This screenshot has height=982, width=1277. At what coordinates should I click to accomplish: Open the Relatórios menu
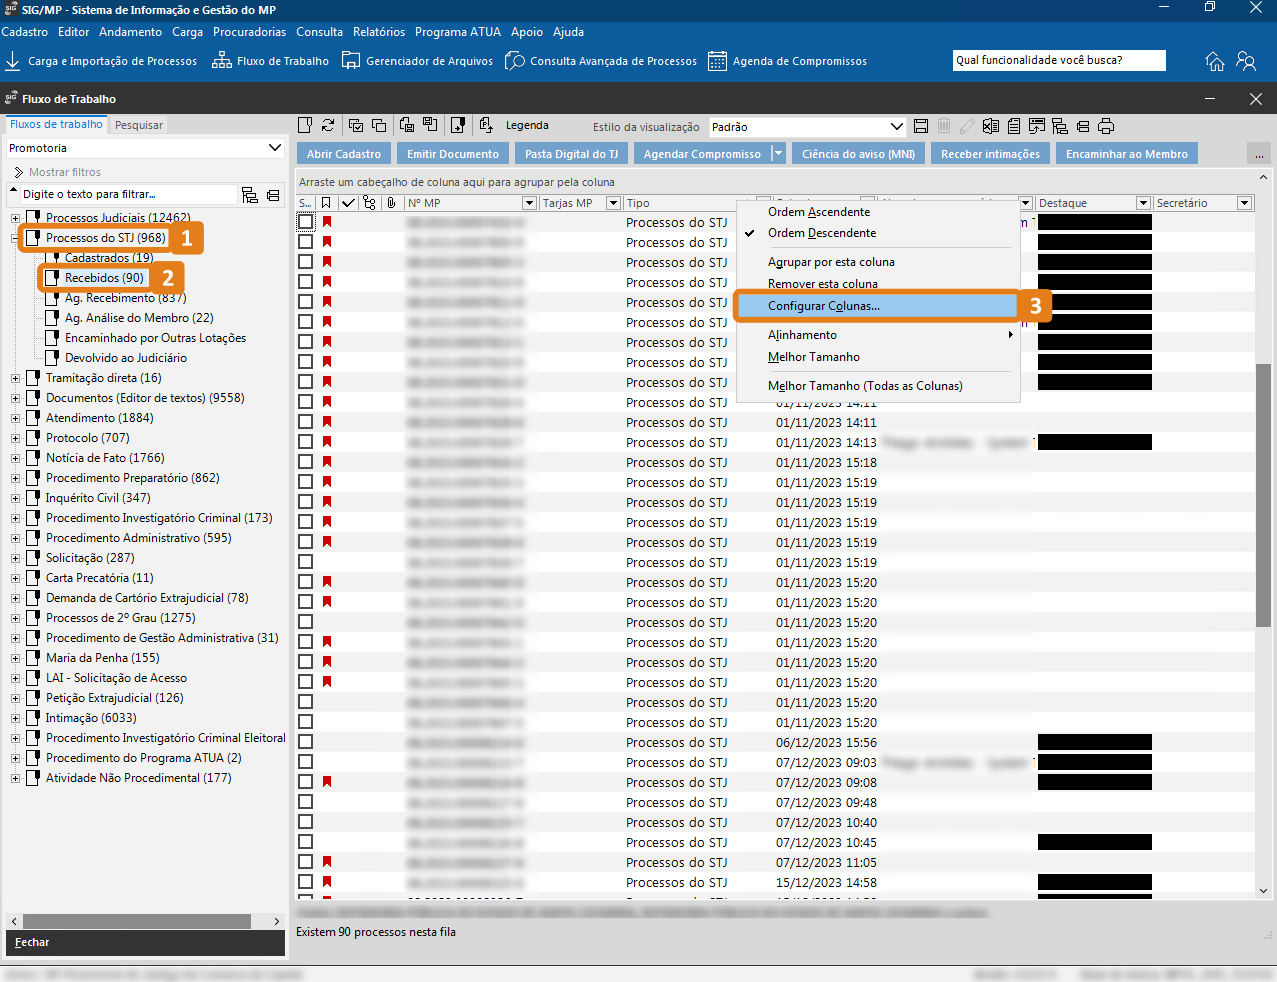pyautogui.click(x=379, y=32)
